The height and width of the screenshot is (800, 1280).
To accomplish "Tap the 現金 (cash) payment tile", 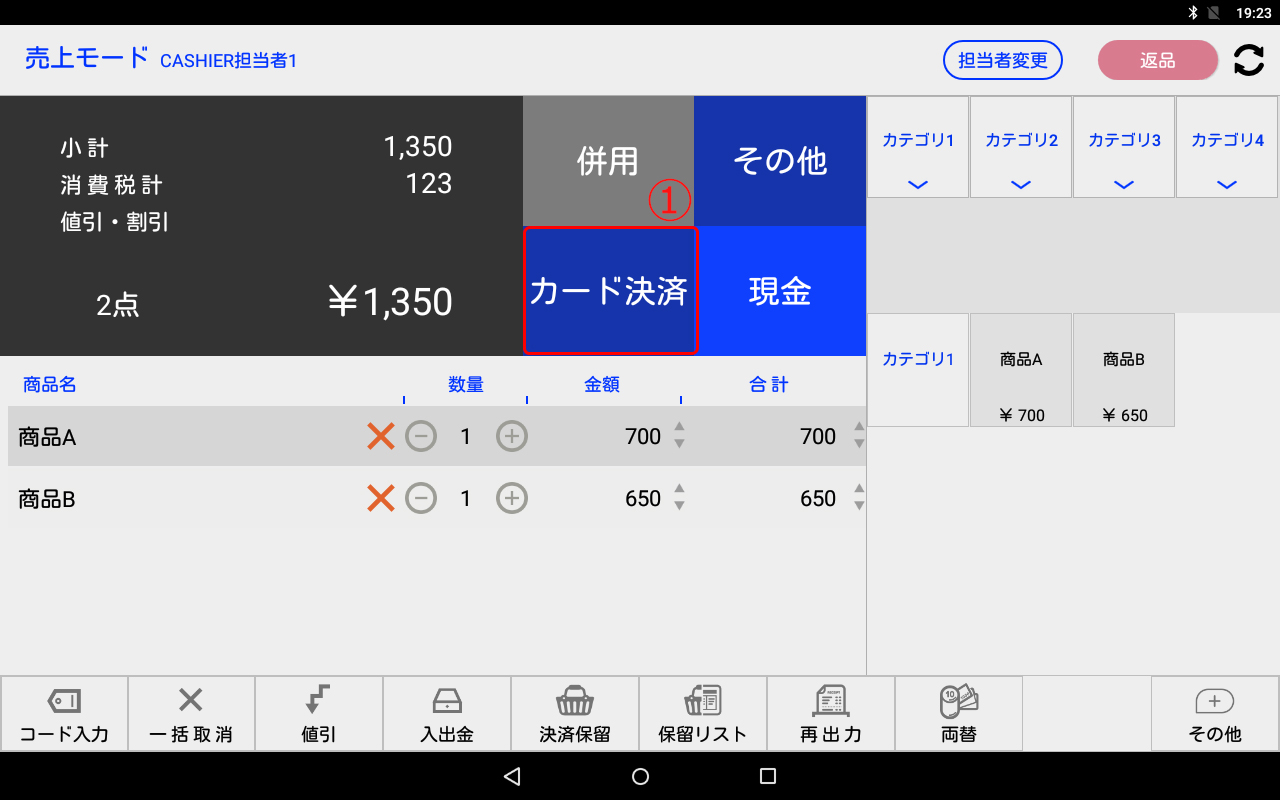I will (780, 290).
